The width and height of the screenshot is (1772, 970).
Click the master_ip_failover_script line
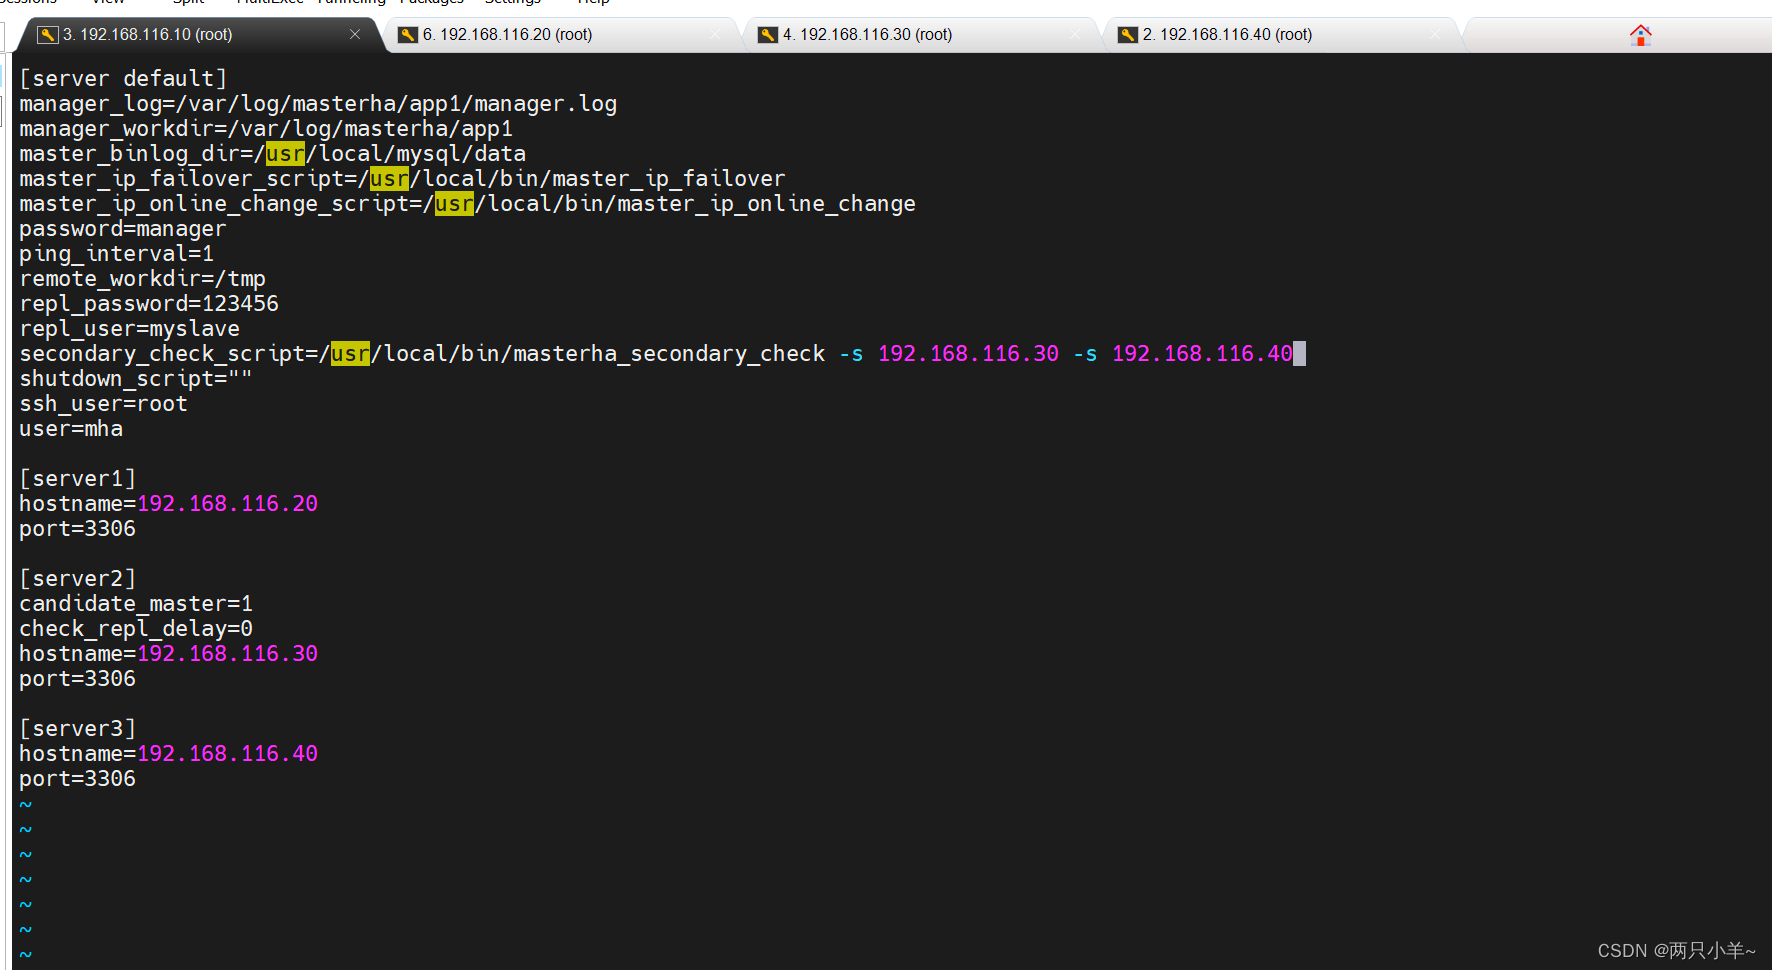coord(402,178)
